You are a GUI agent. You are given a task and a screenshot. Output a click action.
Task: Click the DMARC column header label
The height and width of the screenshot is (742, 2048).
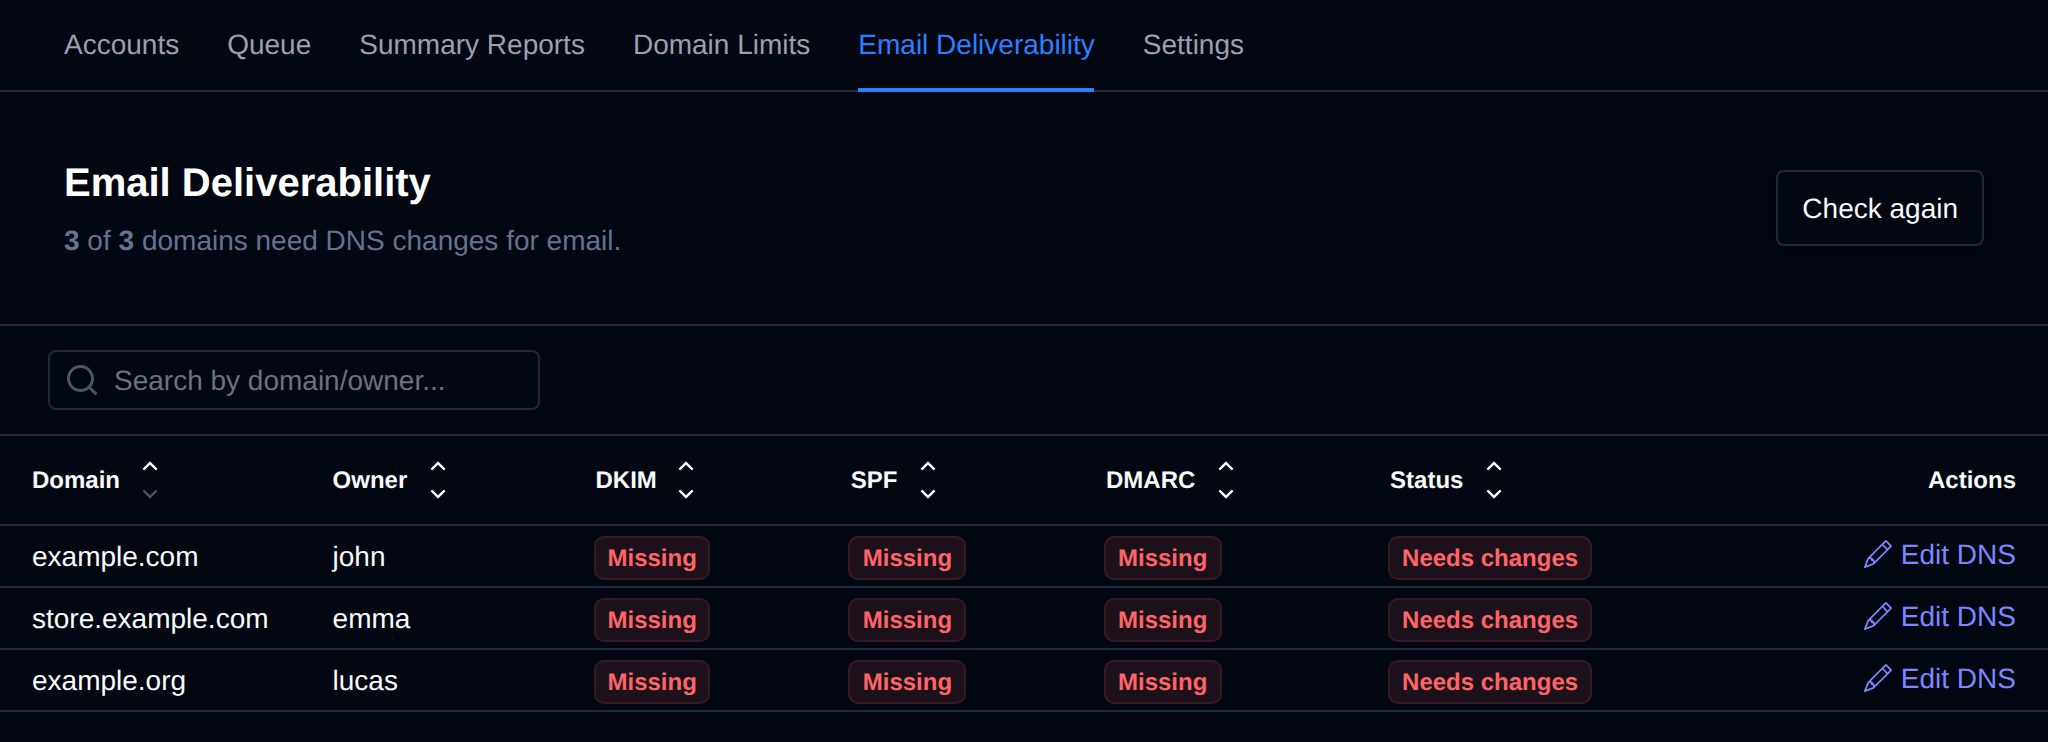pyautogui.click(x=1150, y=480)
